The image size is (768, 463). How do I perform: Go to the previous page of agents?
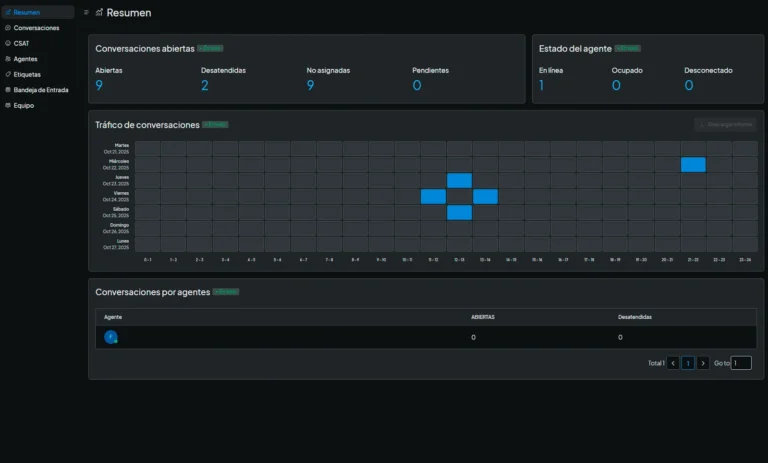(673, 363)
